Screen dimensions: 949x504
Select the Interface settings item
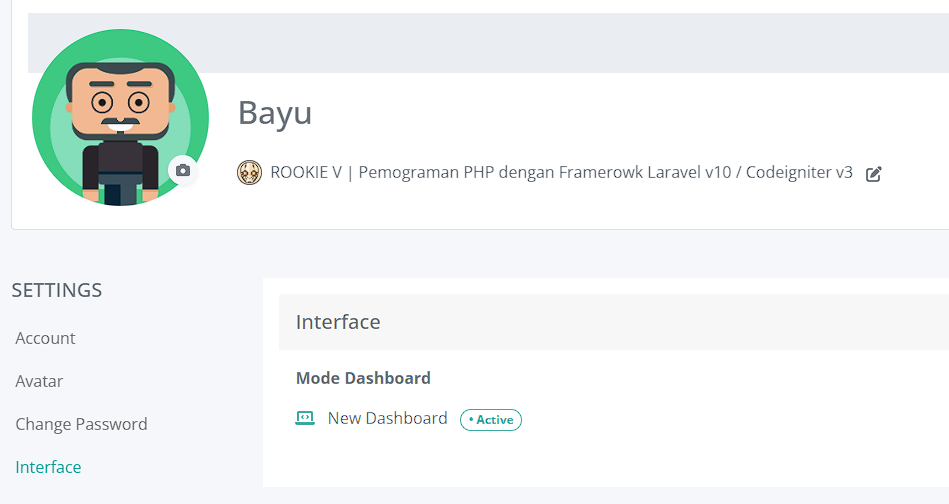point(48,467)
